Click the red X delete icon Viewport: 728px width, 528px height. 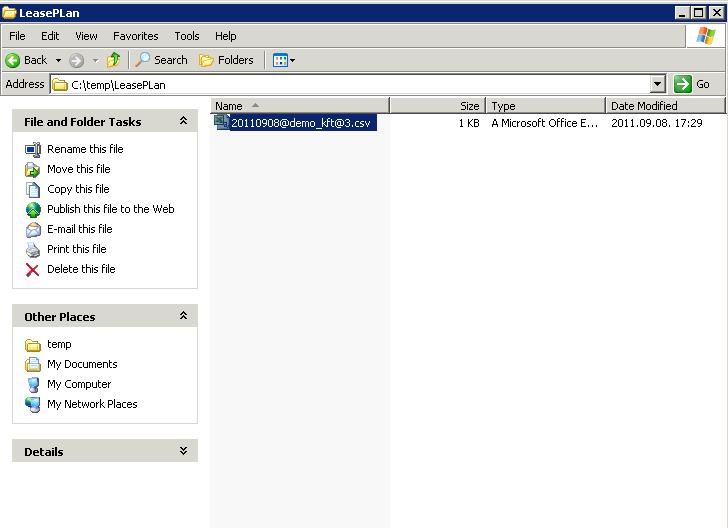point(32,270)
